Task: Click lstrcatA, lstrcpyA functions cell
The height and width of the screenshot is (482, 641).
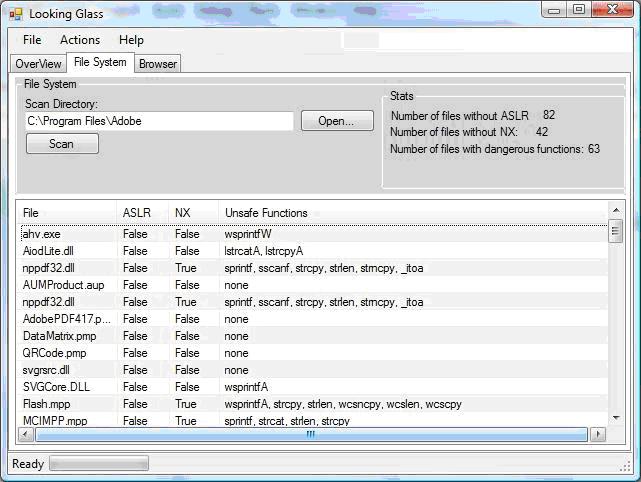Action: pyautogui.click(x=264, y=251)
